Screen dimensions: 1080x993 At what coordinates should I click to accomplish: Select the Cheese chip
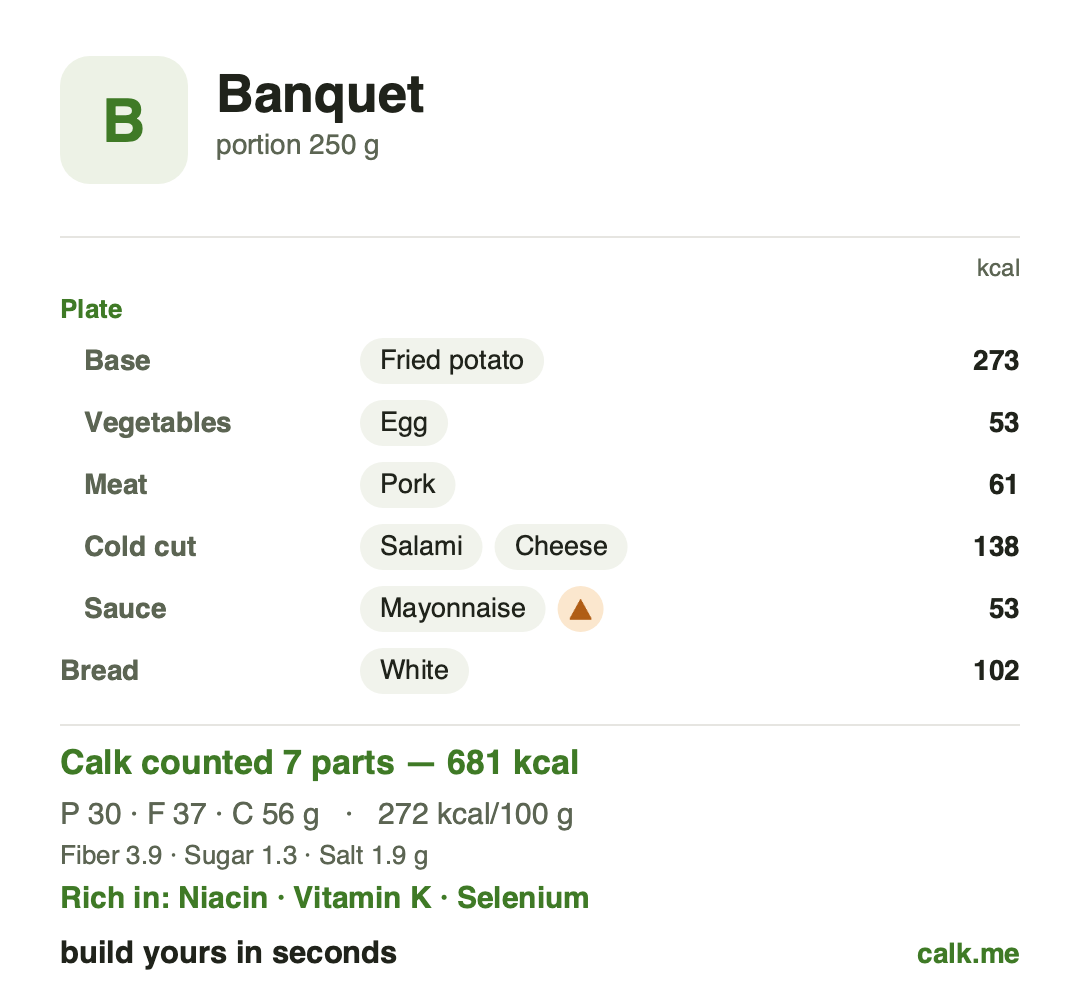tap(561, 547)
